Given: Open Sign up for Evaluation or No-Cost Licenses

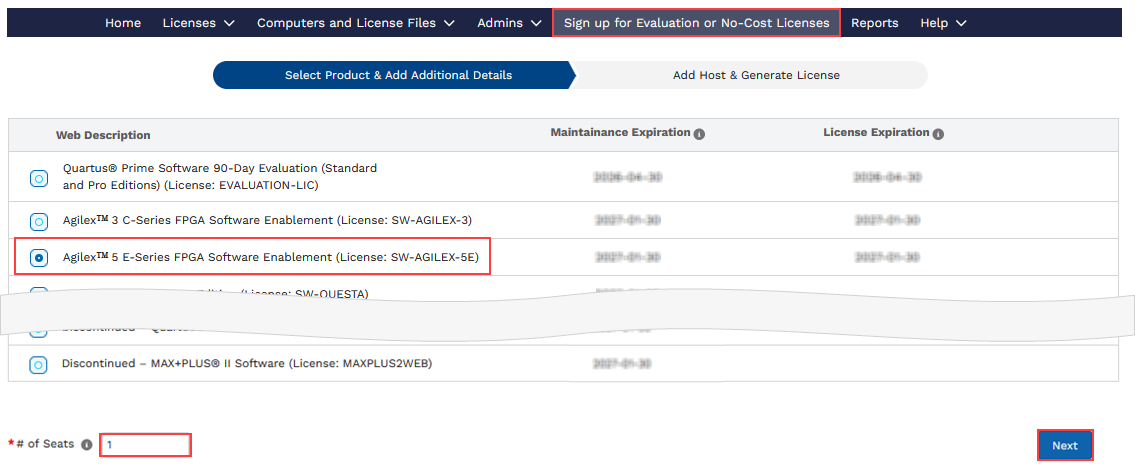Looking at the screenshot, I should click(696, 23).
